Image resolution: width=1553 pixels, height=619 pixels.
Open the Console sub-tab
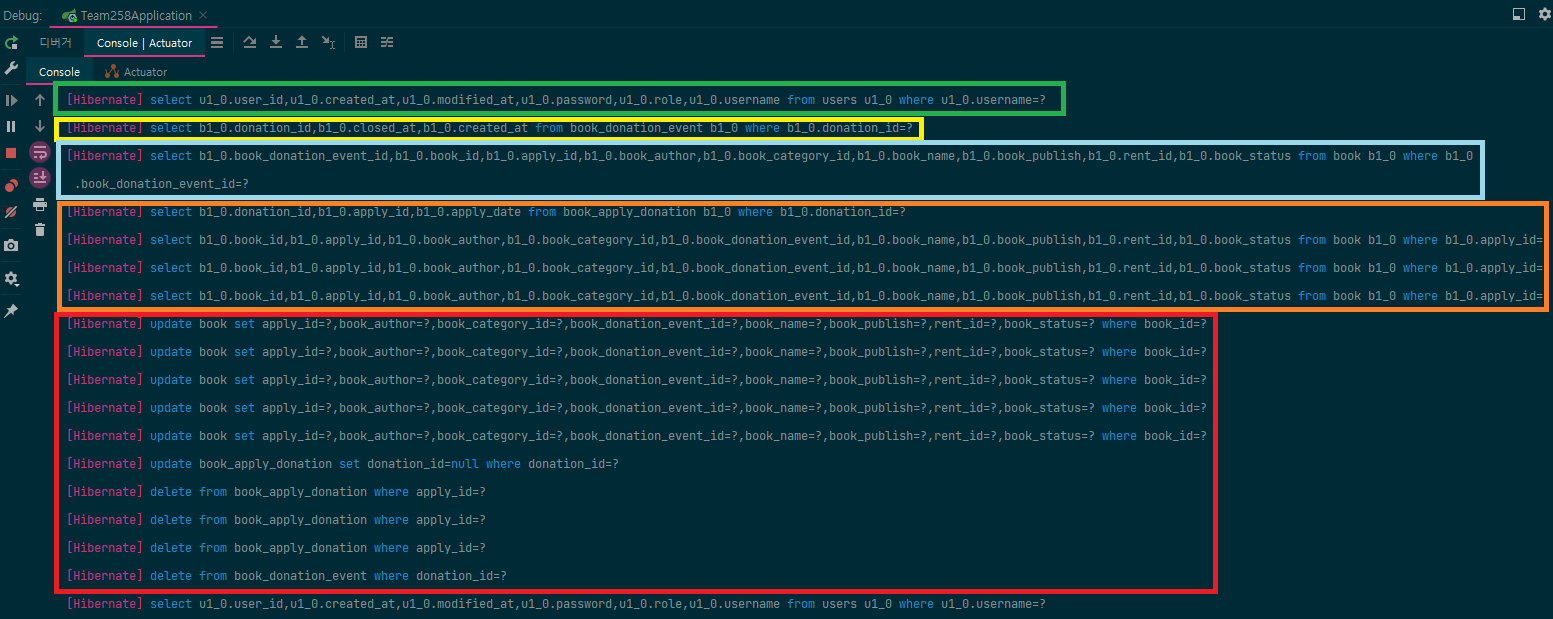coord(60,72)
